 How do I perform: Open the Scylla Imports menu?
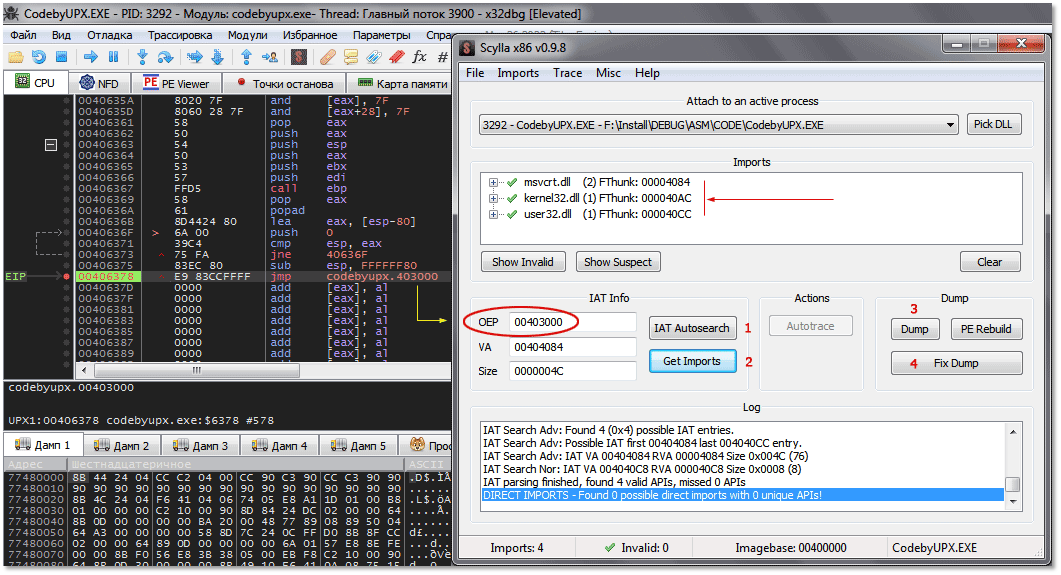coord(518,73)
